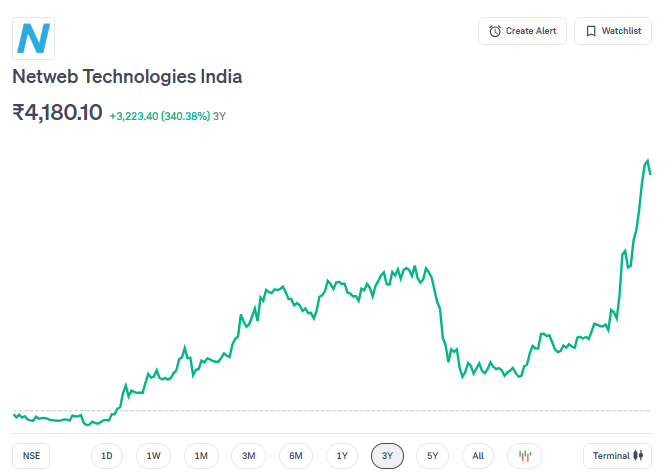This screenshot has height=473, width=669.
Task: Click the alarm clock icon for alerts
Action: click(495, 31)
